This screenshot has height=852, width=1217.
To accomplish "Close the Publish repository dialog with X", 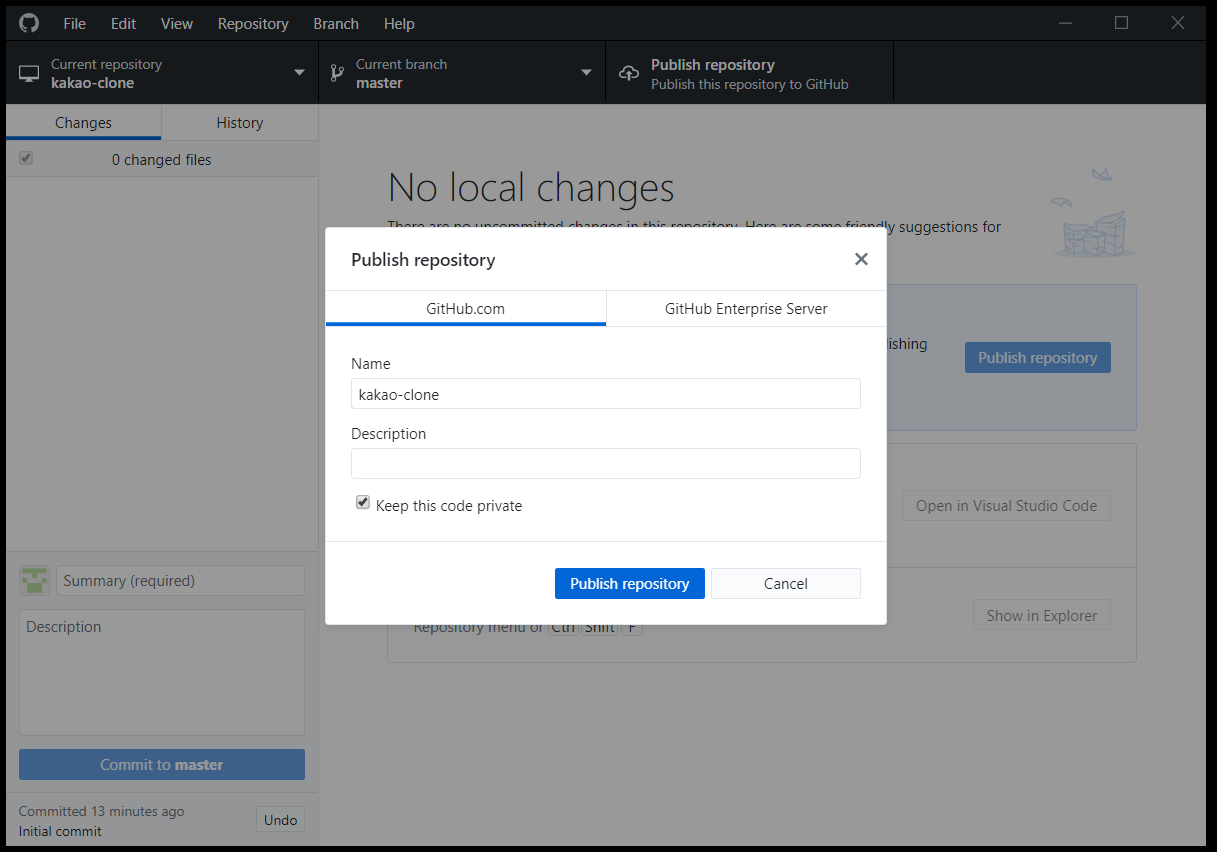I will pyautogui.click(x=861, y=259).
